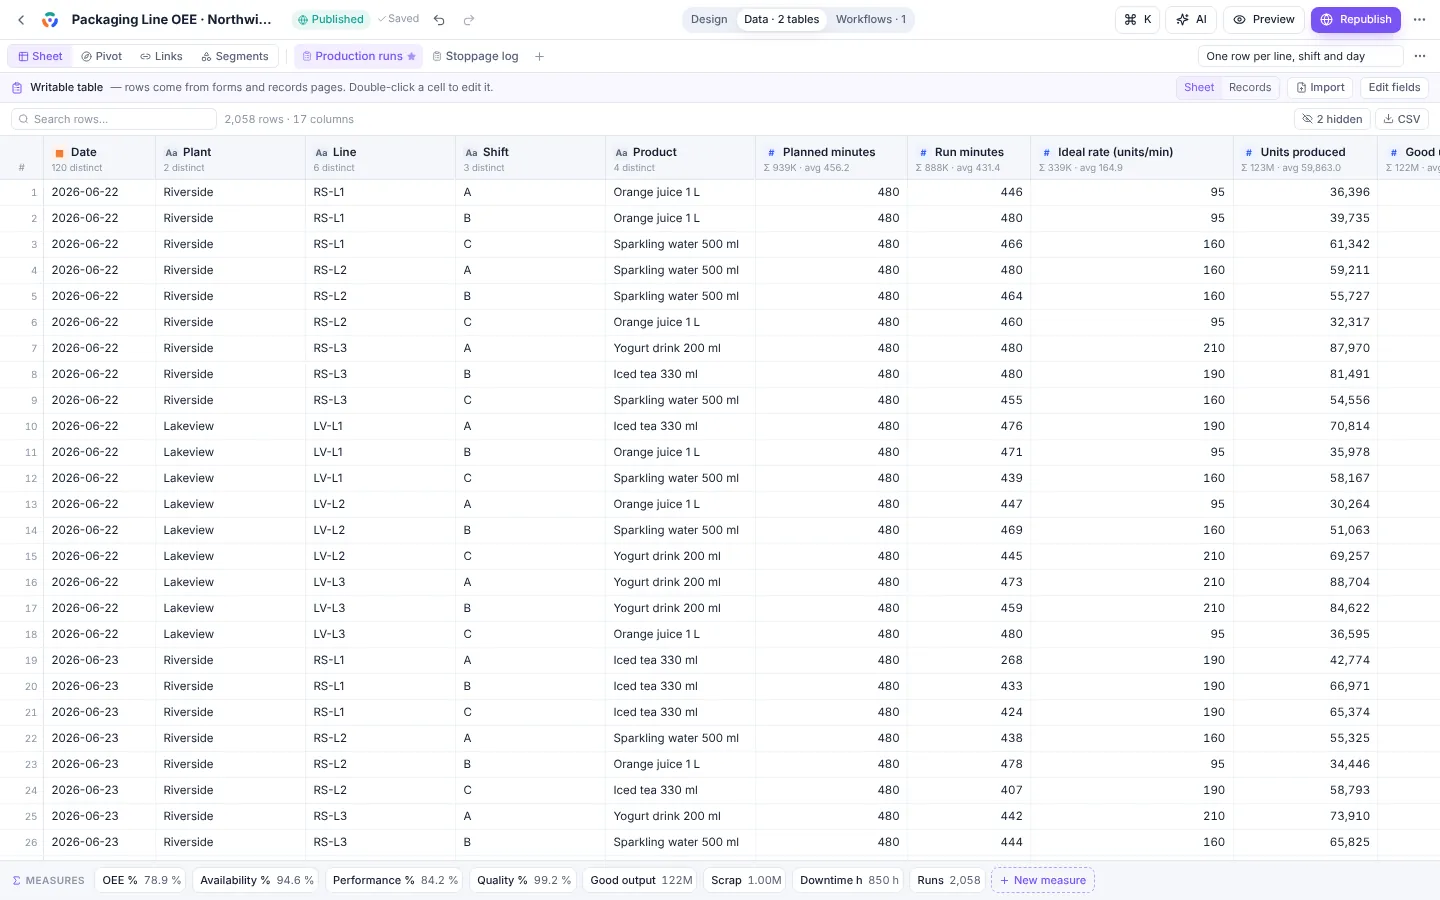
Task: Click the Published status badge
Action: coord(331,19)
